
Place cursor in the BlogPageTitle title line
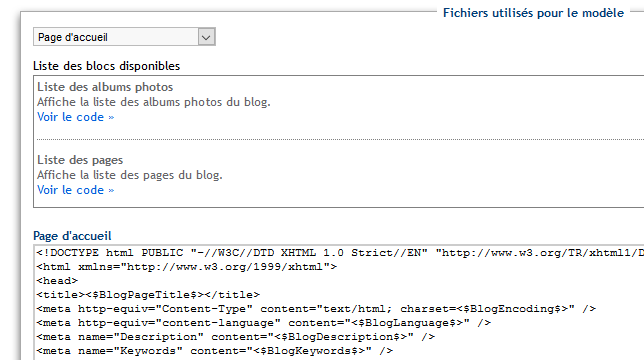tap(148, 295)
